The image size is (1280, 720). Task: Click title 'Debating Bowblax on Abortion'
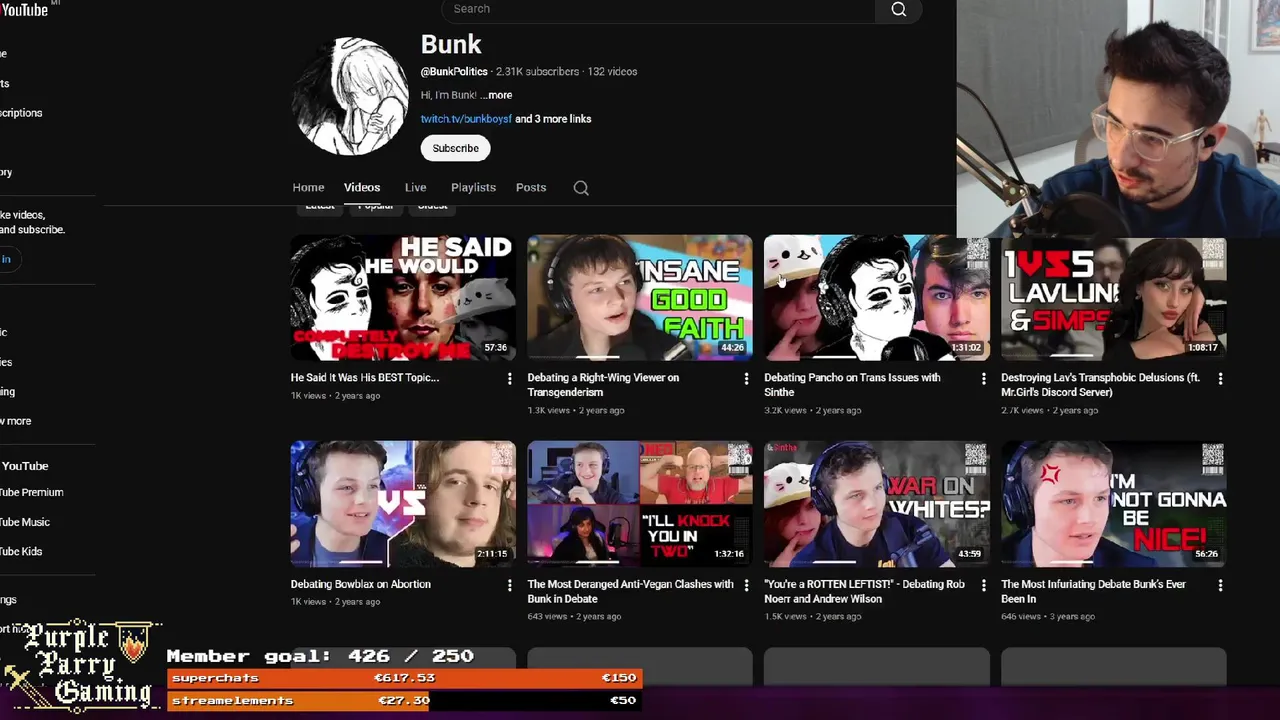[x=361, y=584]
